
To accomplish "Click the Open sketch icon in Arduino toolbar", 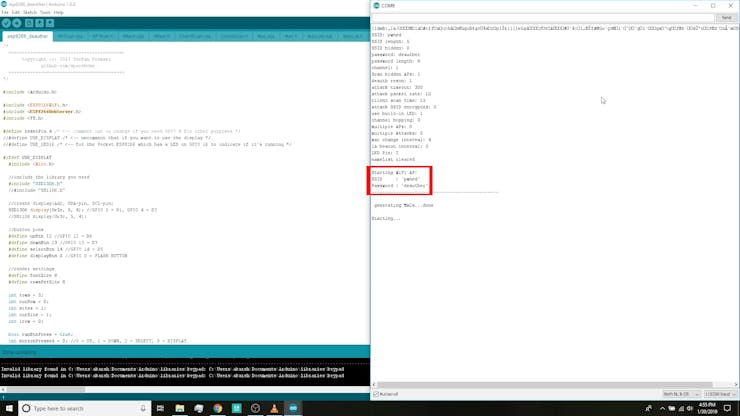I will 39,23.
